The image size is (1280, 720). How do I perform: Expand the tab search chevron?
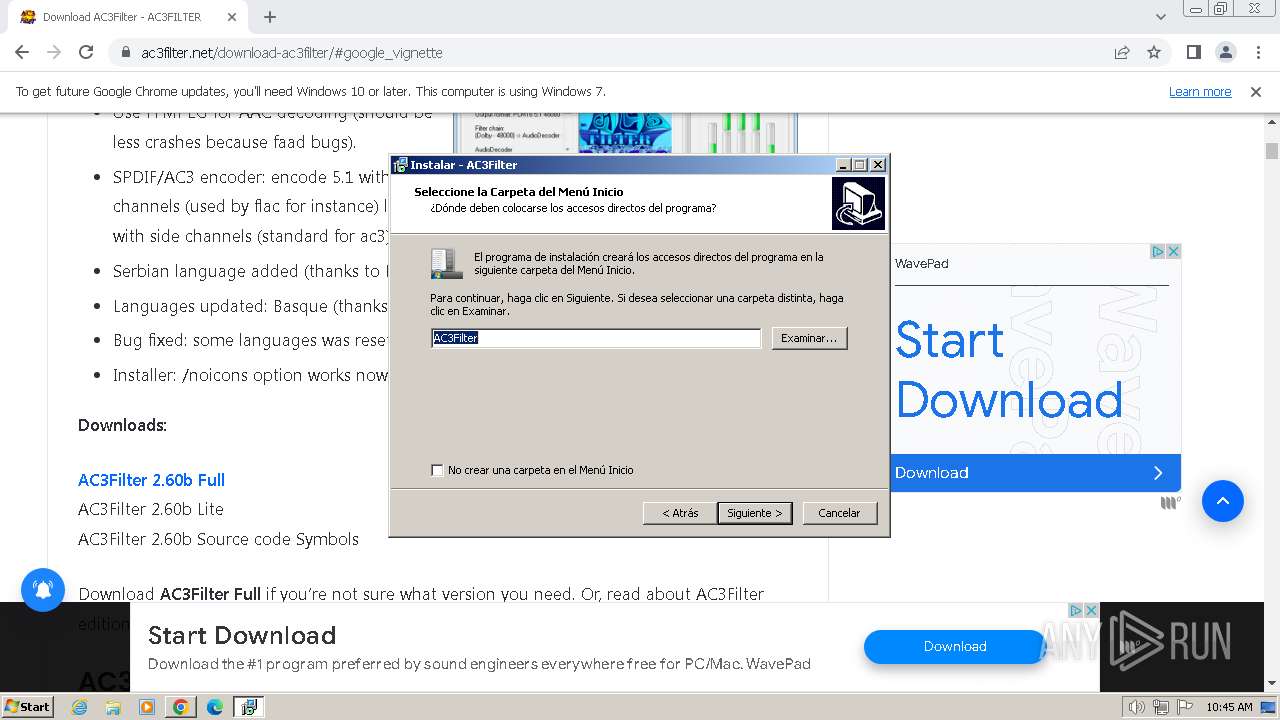1161,17
